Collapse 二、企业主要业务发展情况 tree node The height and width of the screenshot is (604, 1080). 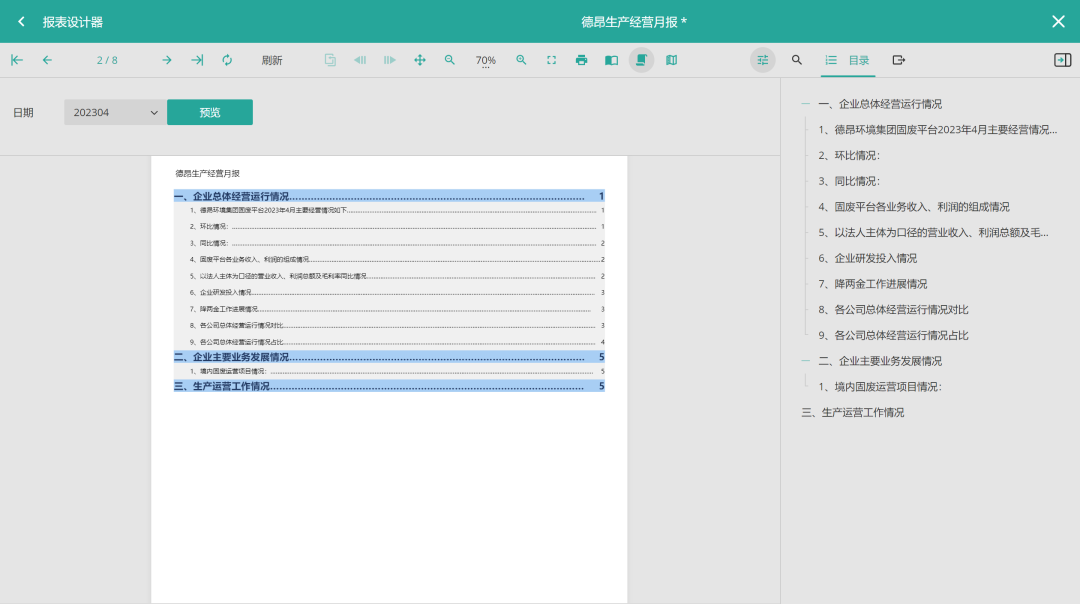point(806,361)
